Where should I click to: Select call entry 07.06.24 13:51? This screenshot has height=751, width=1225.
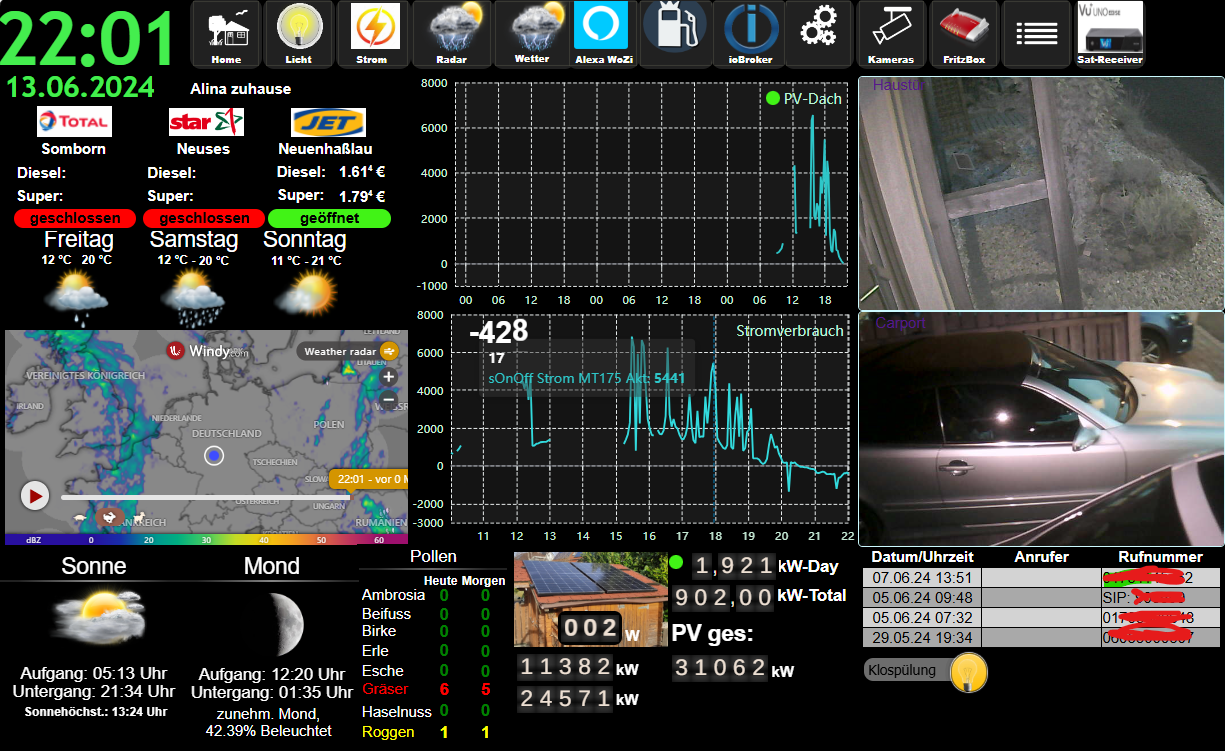[x=1041, y=578]
